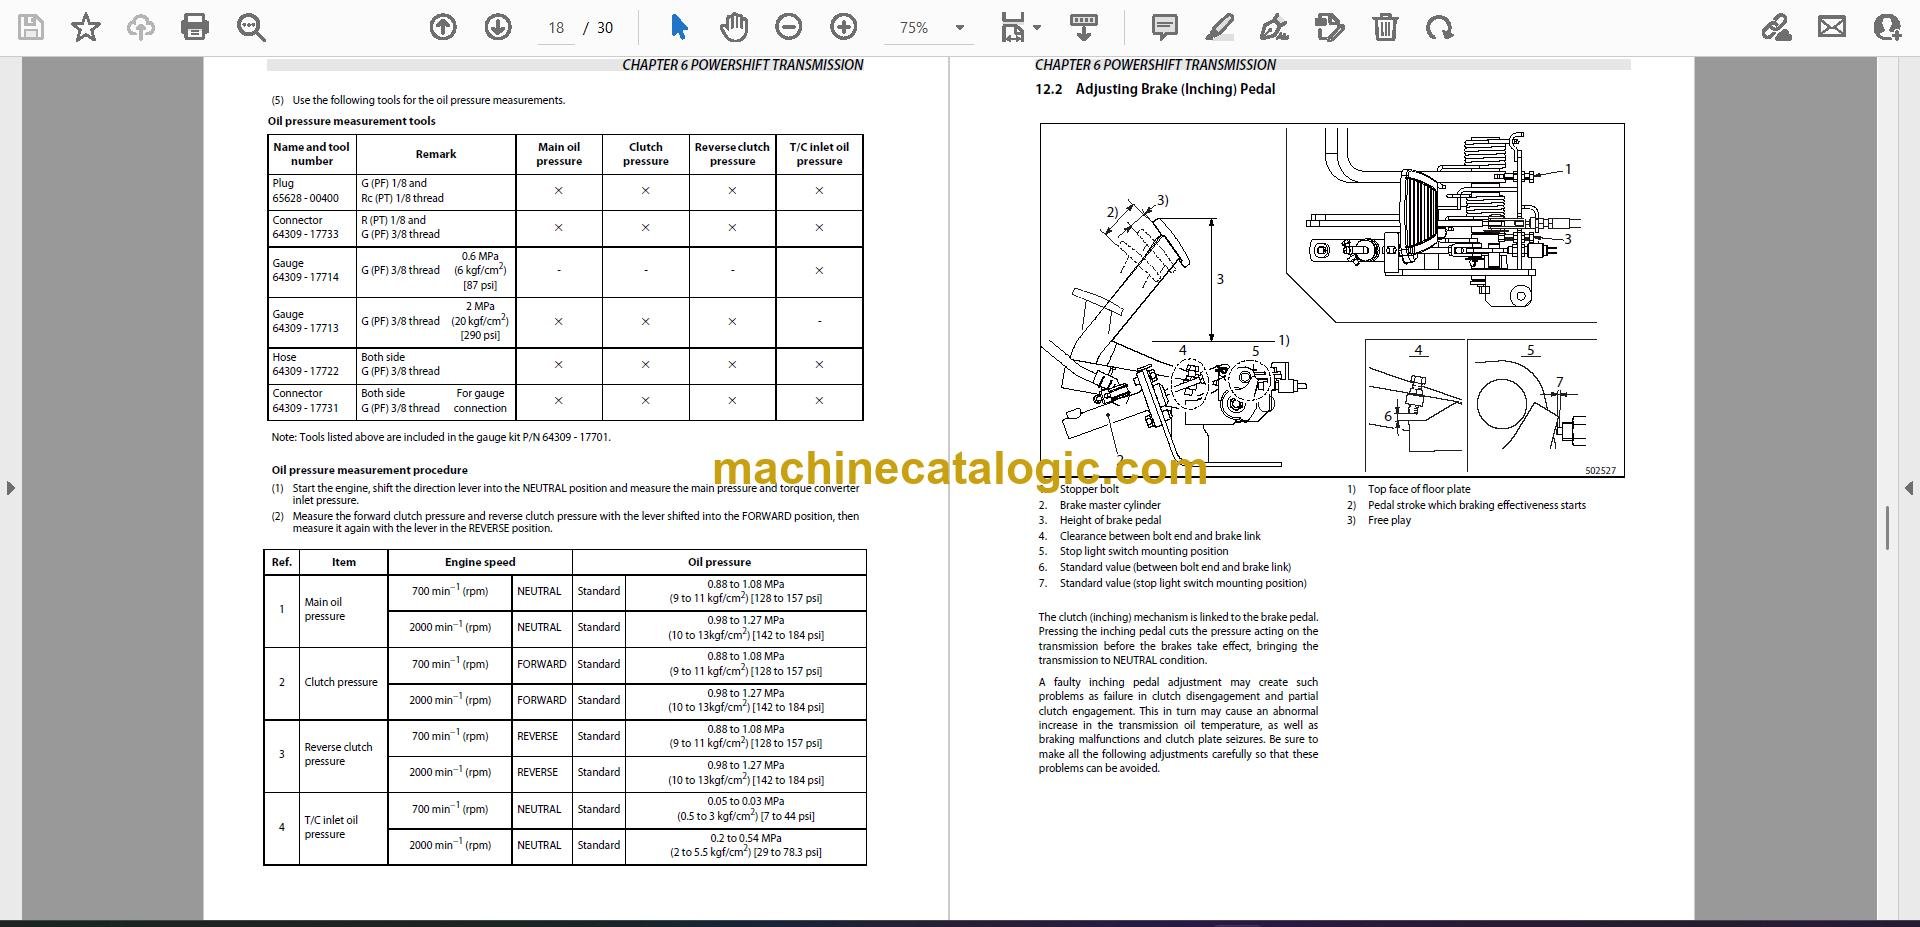Screen dimensions: 1920x927
Task: Click the add person share icon
Action: pyautogui.click(x=1886, y=27)
